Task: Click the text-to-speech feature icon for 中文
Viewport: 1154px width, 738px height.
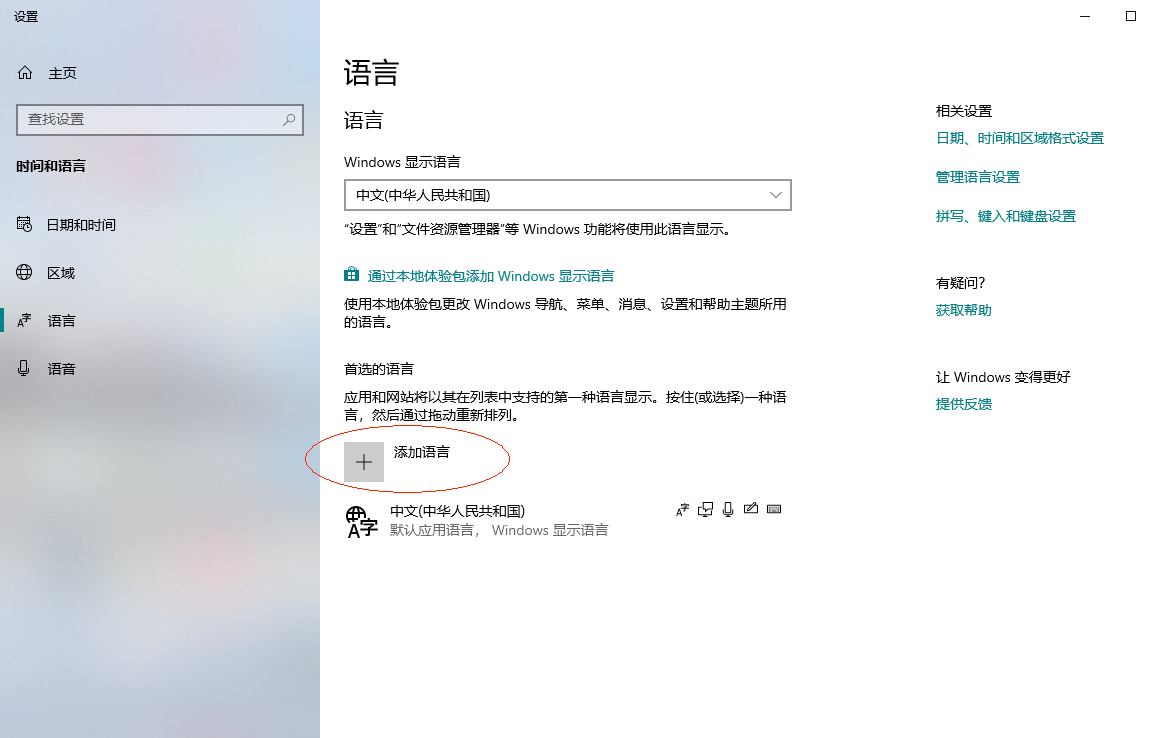Action: [x=705, y=509]
